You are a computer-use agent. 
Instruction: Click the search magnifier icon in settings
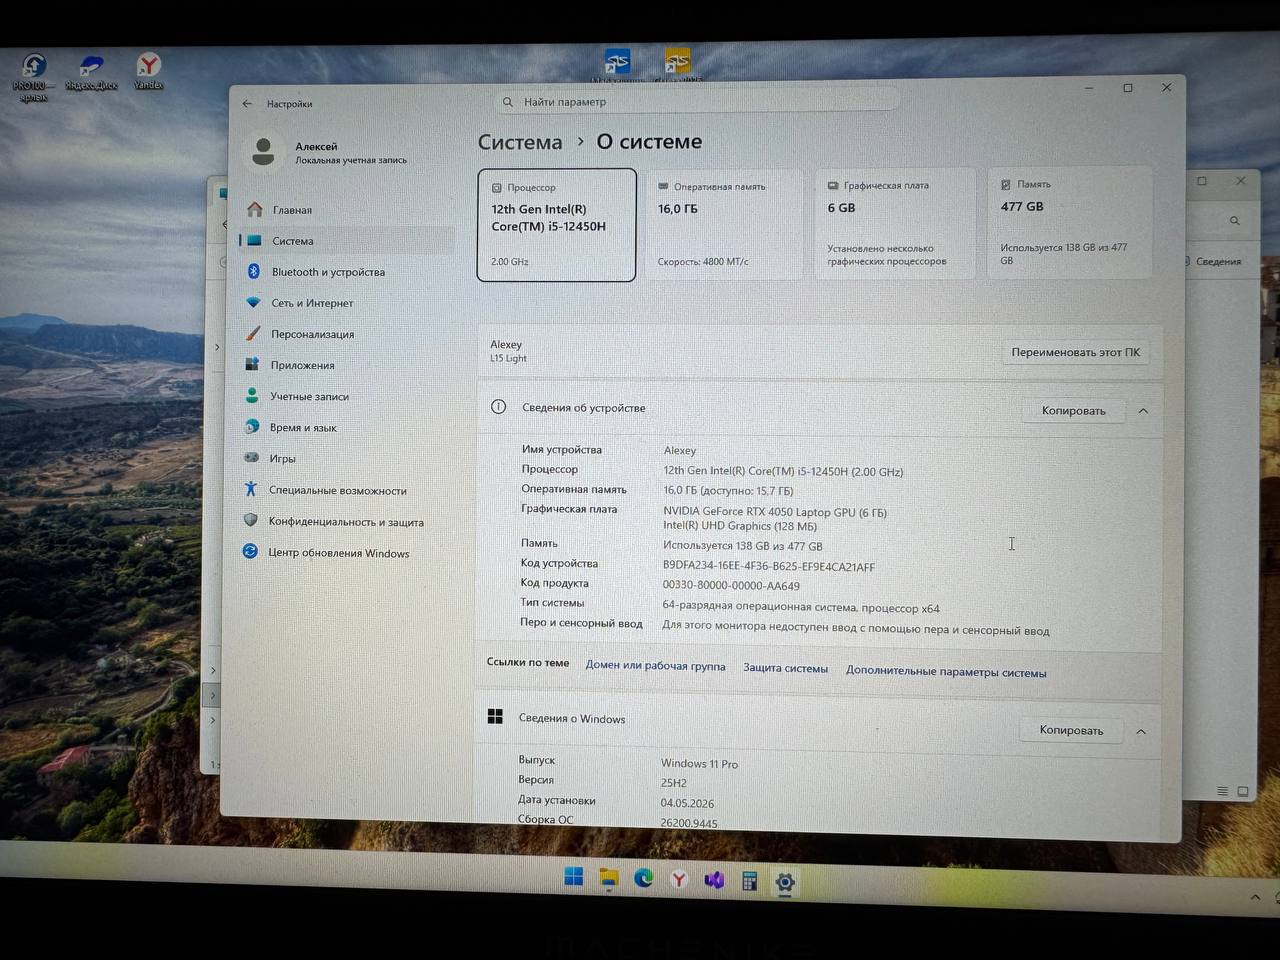point(508,102)
